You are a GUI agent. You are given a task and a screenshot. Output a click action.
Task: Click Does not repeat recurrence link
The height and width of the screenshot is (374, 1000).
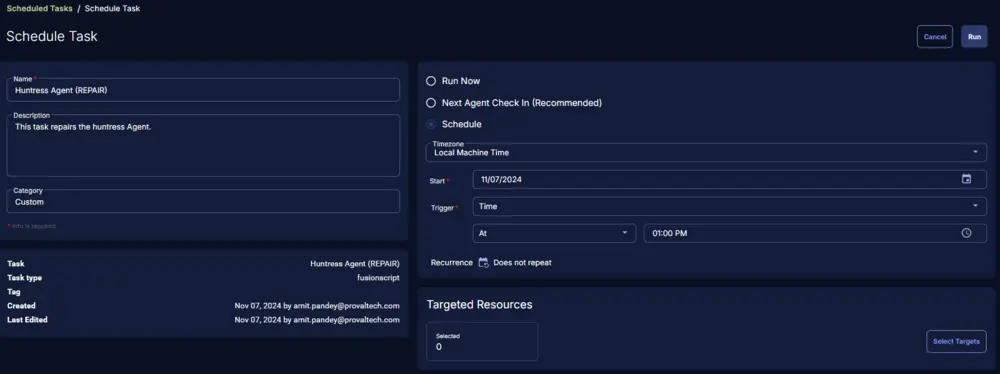(522, 262)
